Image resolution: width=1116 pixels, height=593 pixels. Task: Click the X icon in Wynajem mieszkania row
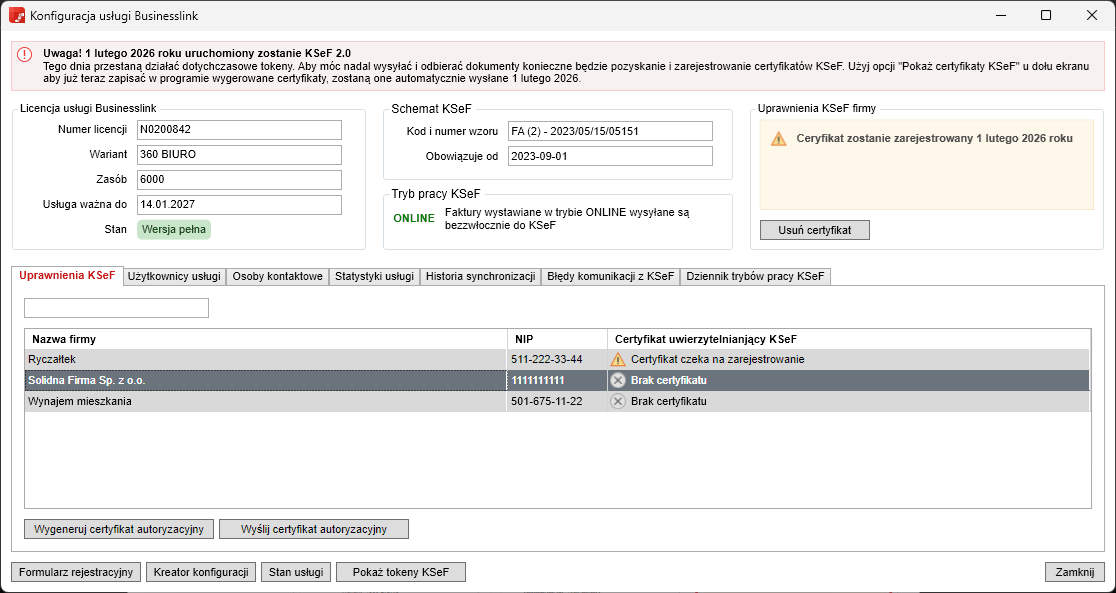pos(618,401)
